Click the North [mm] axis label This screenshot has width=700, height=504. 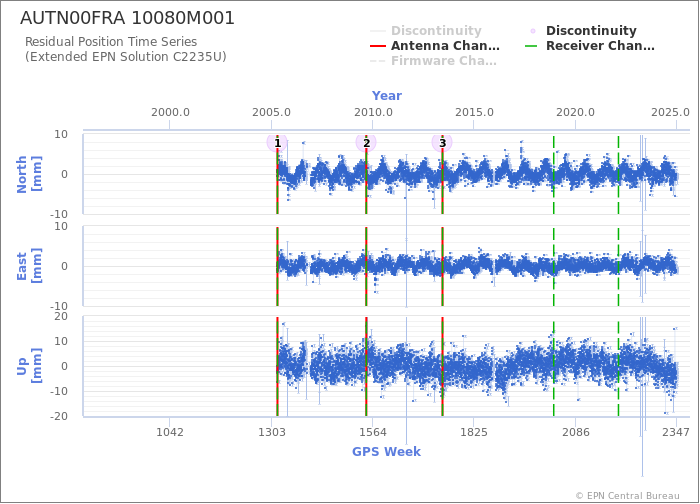coord(29,174)
